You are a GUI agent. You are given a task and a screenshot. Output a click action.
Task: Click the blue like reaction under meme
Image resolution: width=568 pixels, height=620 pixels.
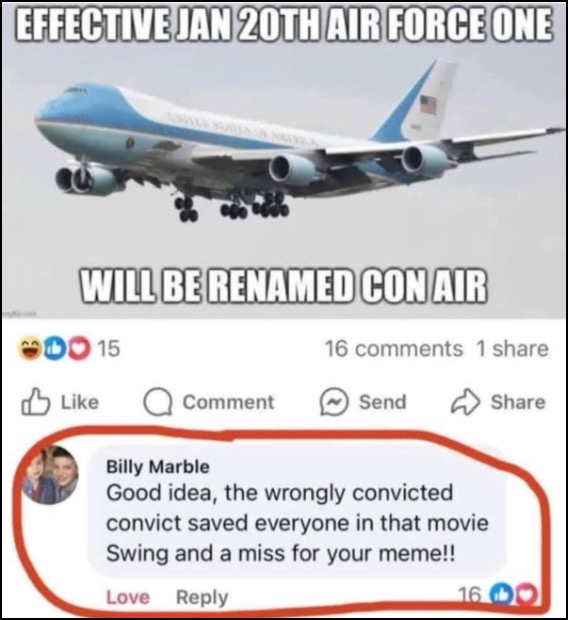54,349
